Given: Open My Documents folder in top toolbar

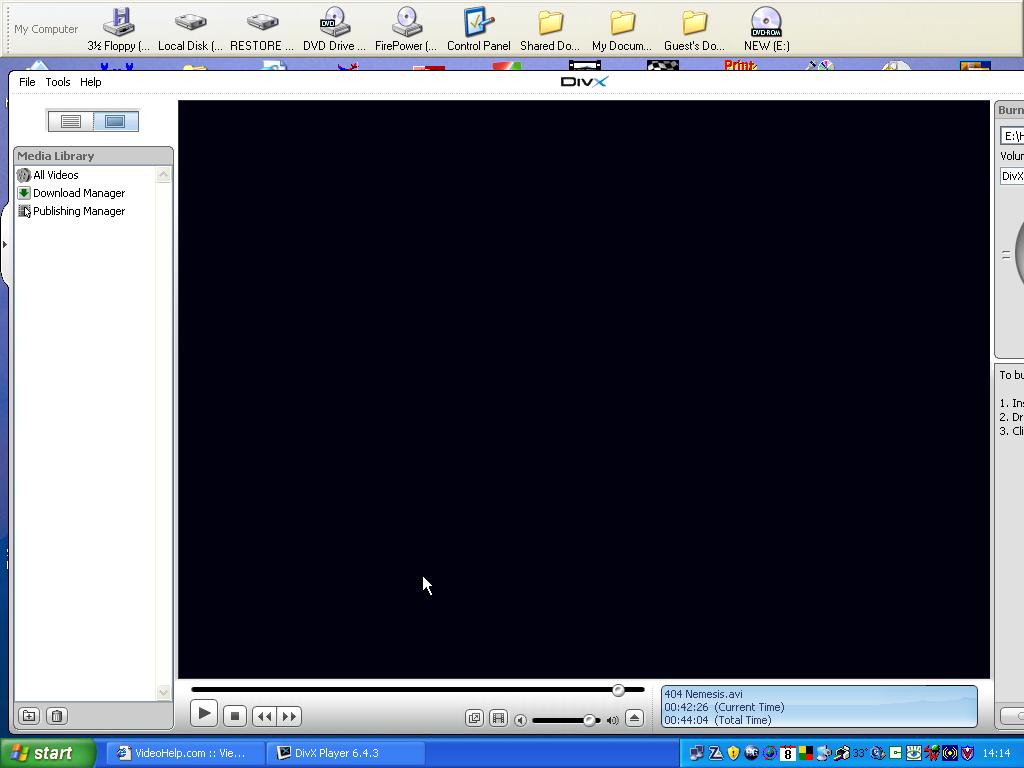Looking at the screenshot, I should (622, 29).
